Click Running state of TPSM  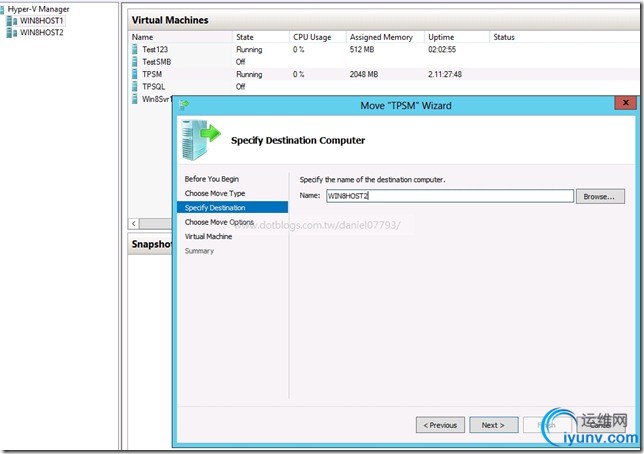pos(249,74)
